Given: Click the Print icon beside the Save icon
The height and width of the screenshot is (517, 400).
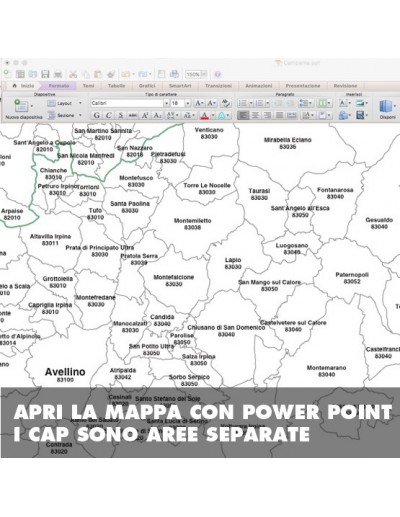Looking at the screenshot, I should 58,74.
